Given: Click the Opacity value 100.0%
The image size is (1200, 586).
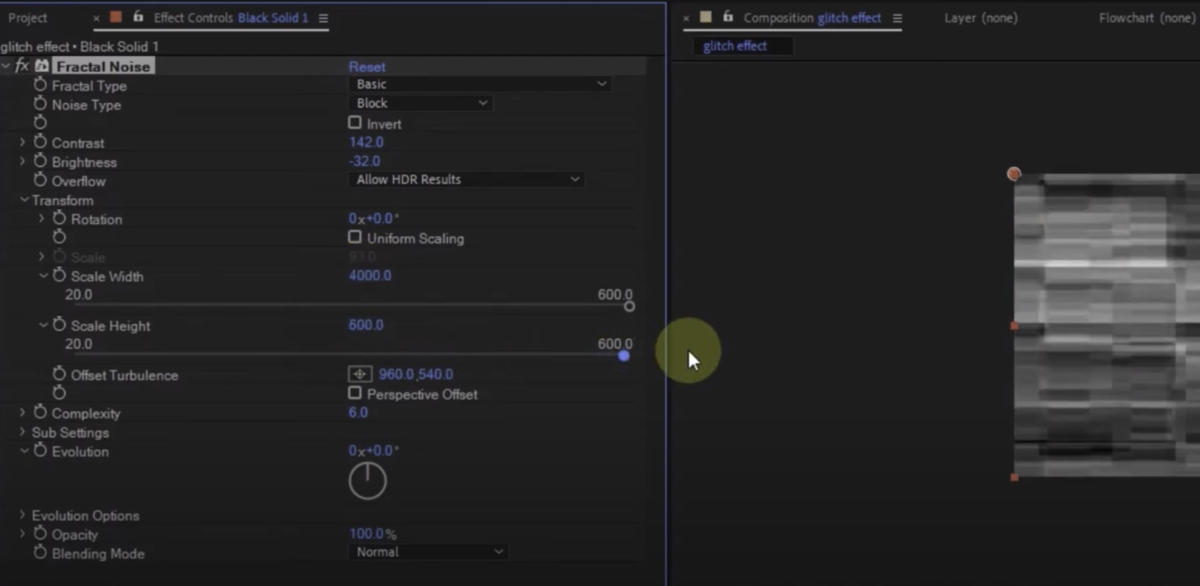Looking at the screenshot, I should click(x=372, y=534).
